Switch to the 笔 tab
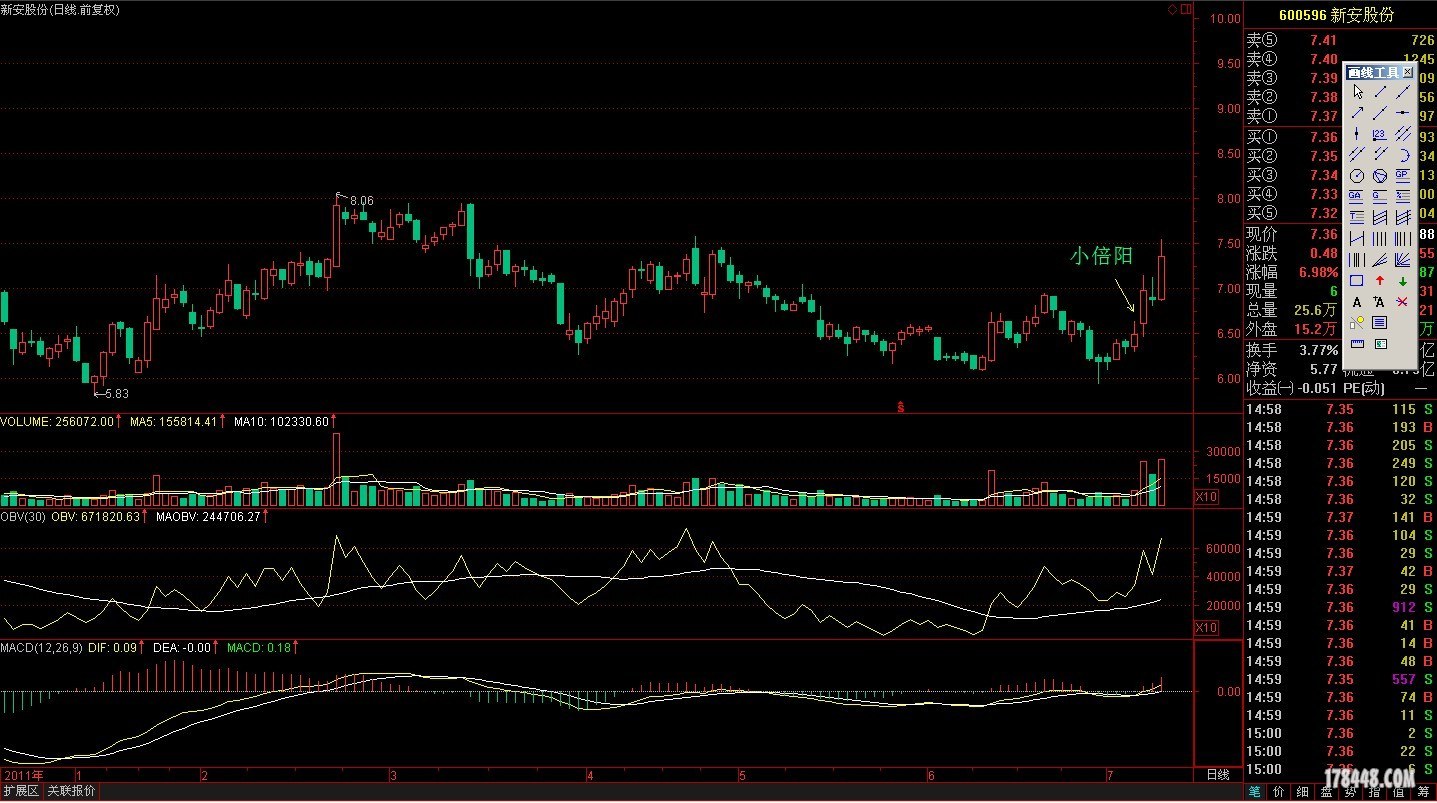The image size is (1437, 803). (x=1254, y=792)
